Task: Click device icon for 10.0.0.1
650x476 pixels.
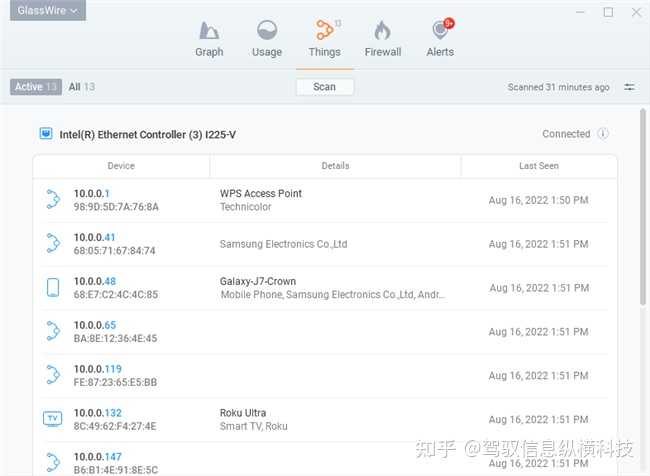Action: (53, 199)
